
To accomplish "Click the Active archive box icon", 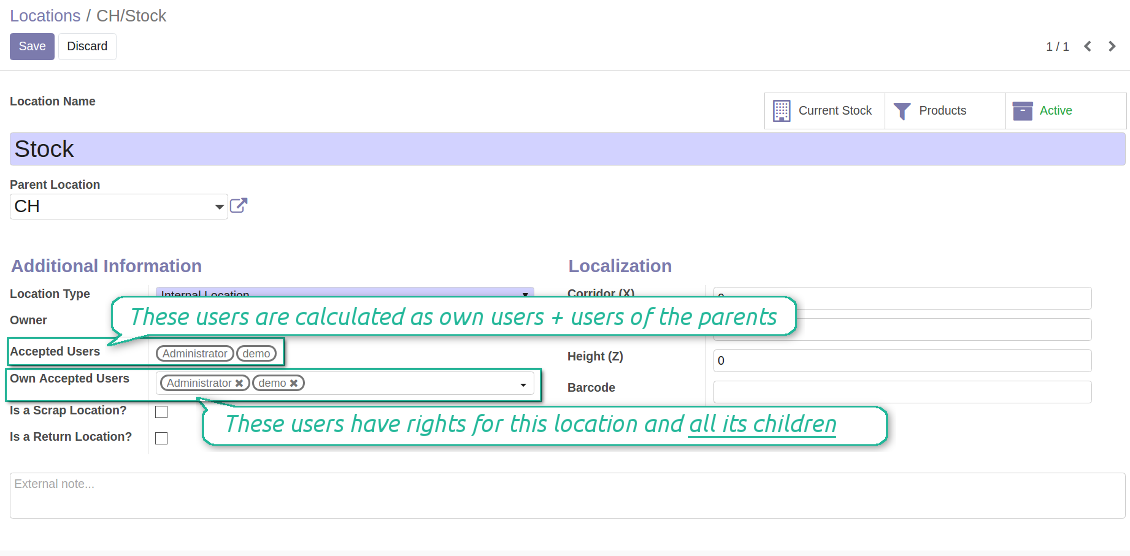I will point(1022,111).
